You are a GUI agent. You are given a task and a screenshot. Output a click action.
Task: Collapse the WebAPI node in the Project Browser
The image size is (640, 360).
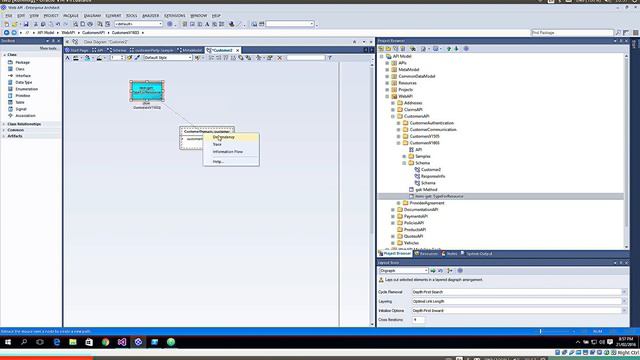[x=387, y=96]
